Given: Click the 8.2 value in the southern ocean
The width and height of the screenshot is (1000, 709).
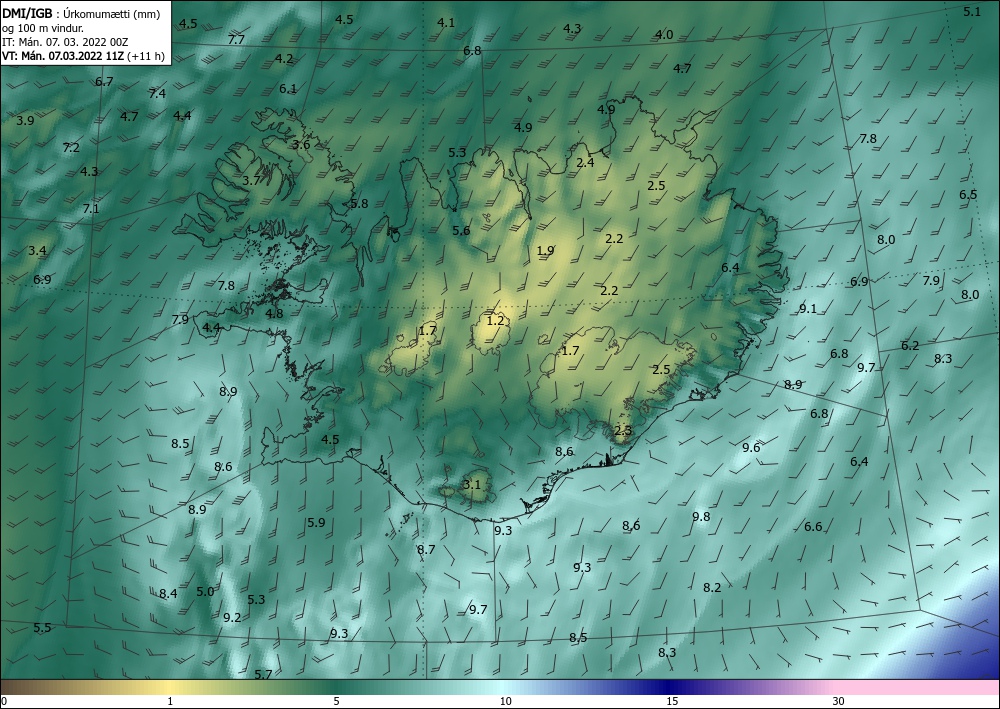Looking at the screenshot, I should tap(712, 588).
